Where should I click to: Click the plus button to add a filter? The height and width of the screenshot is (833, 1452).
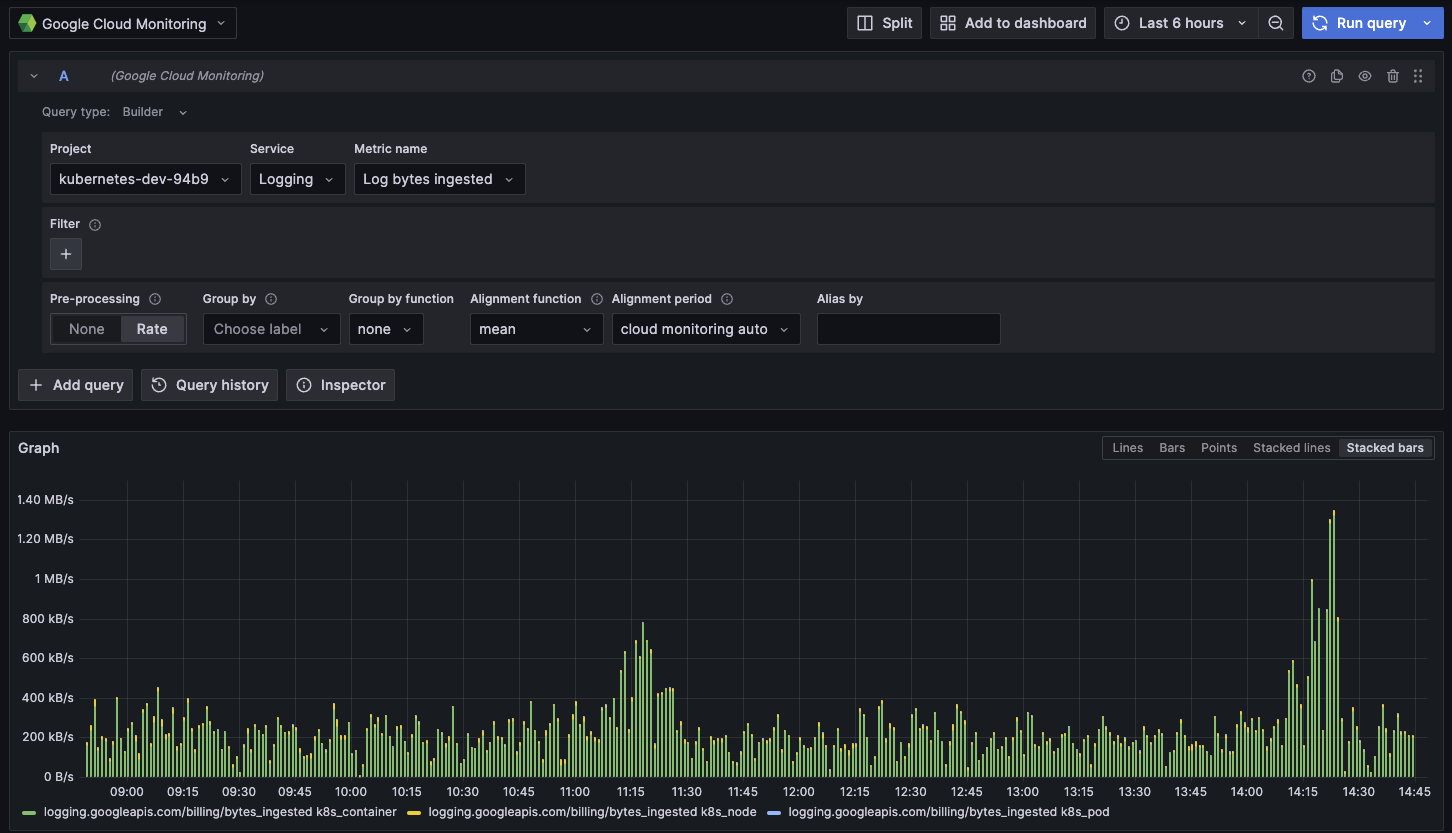click(x=66, y=254)
